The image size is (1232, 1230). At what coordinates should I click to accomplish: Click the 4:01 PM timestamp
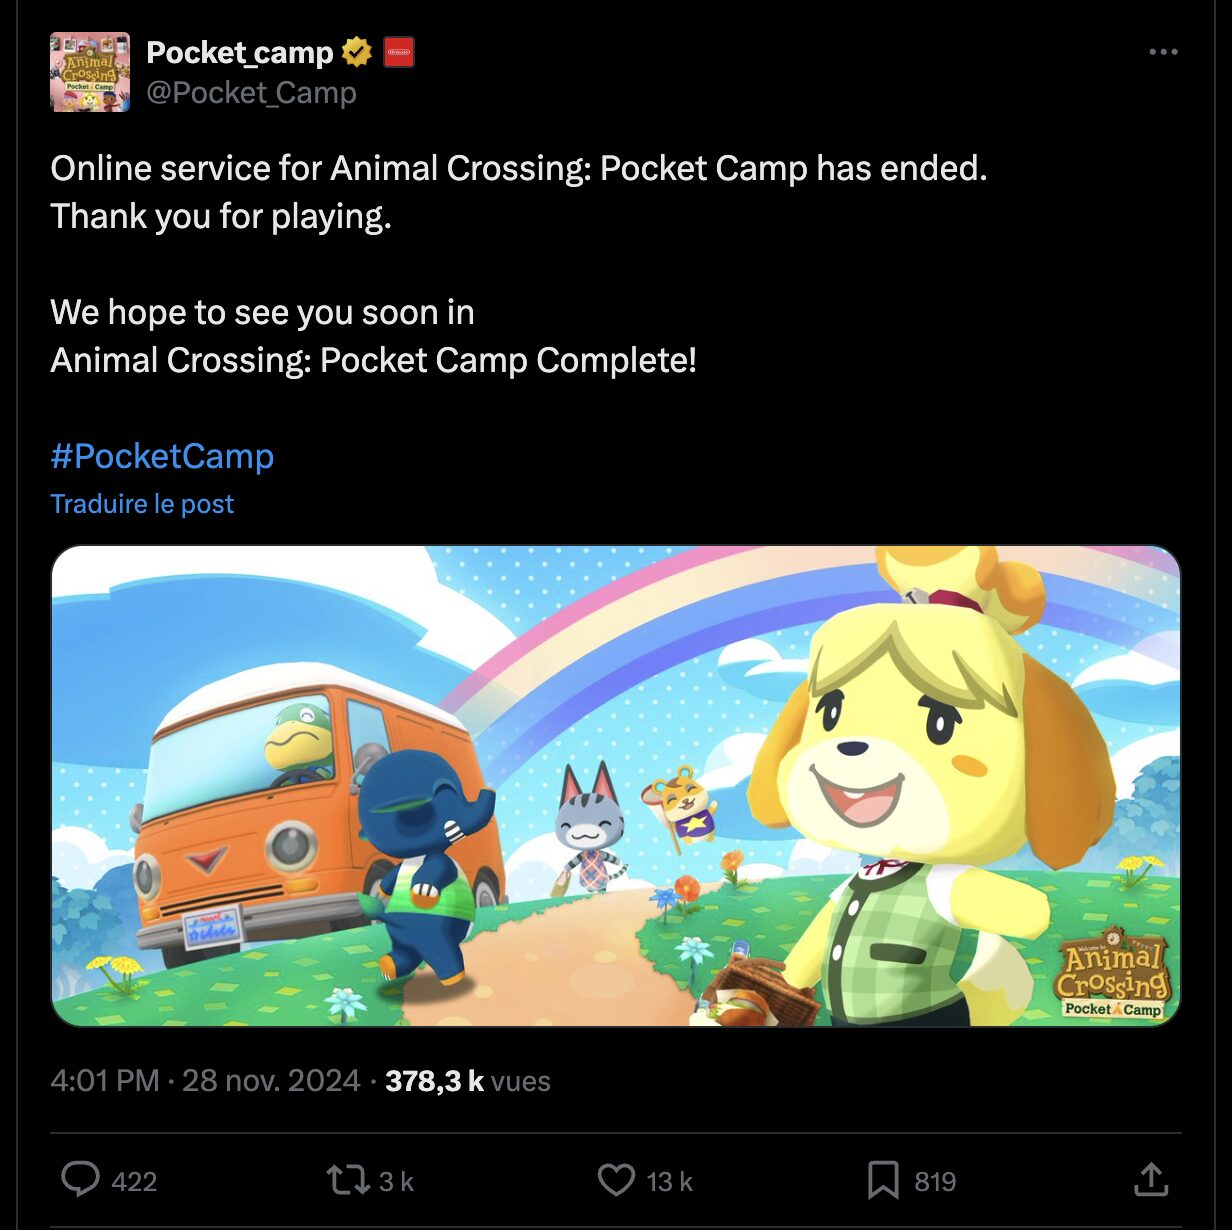tap(105, 1081)
